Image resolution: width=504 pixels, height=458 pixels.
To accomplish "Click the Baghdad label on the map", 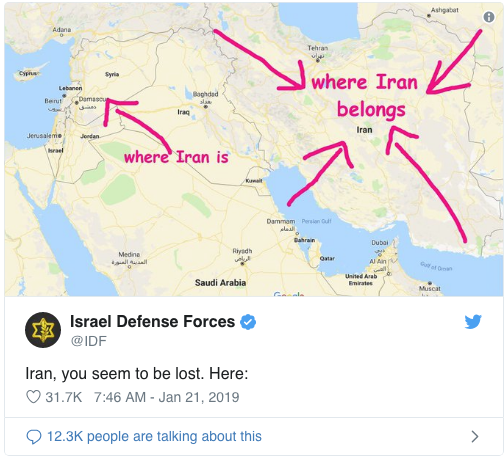I will pyautogui.click(x=205, y=94).
